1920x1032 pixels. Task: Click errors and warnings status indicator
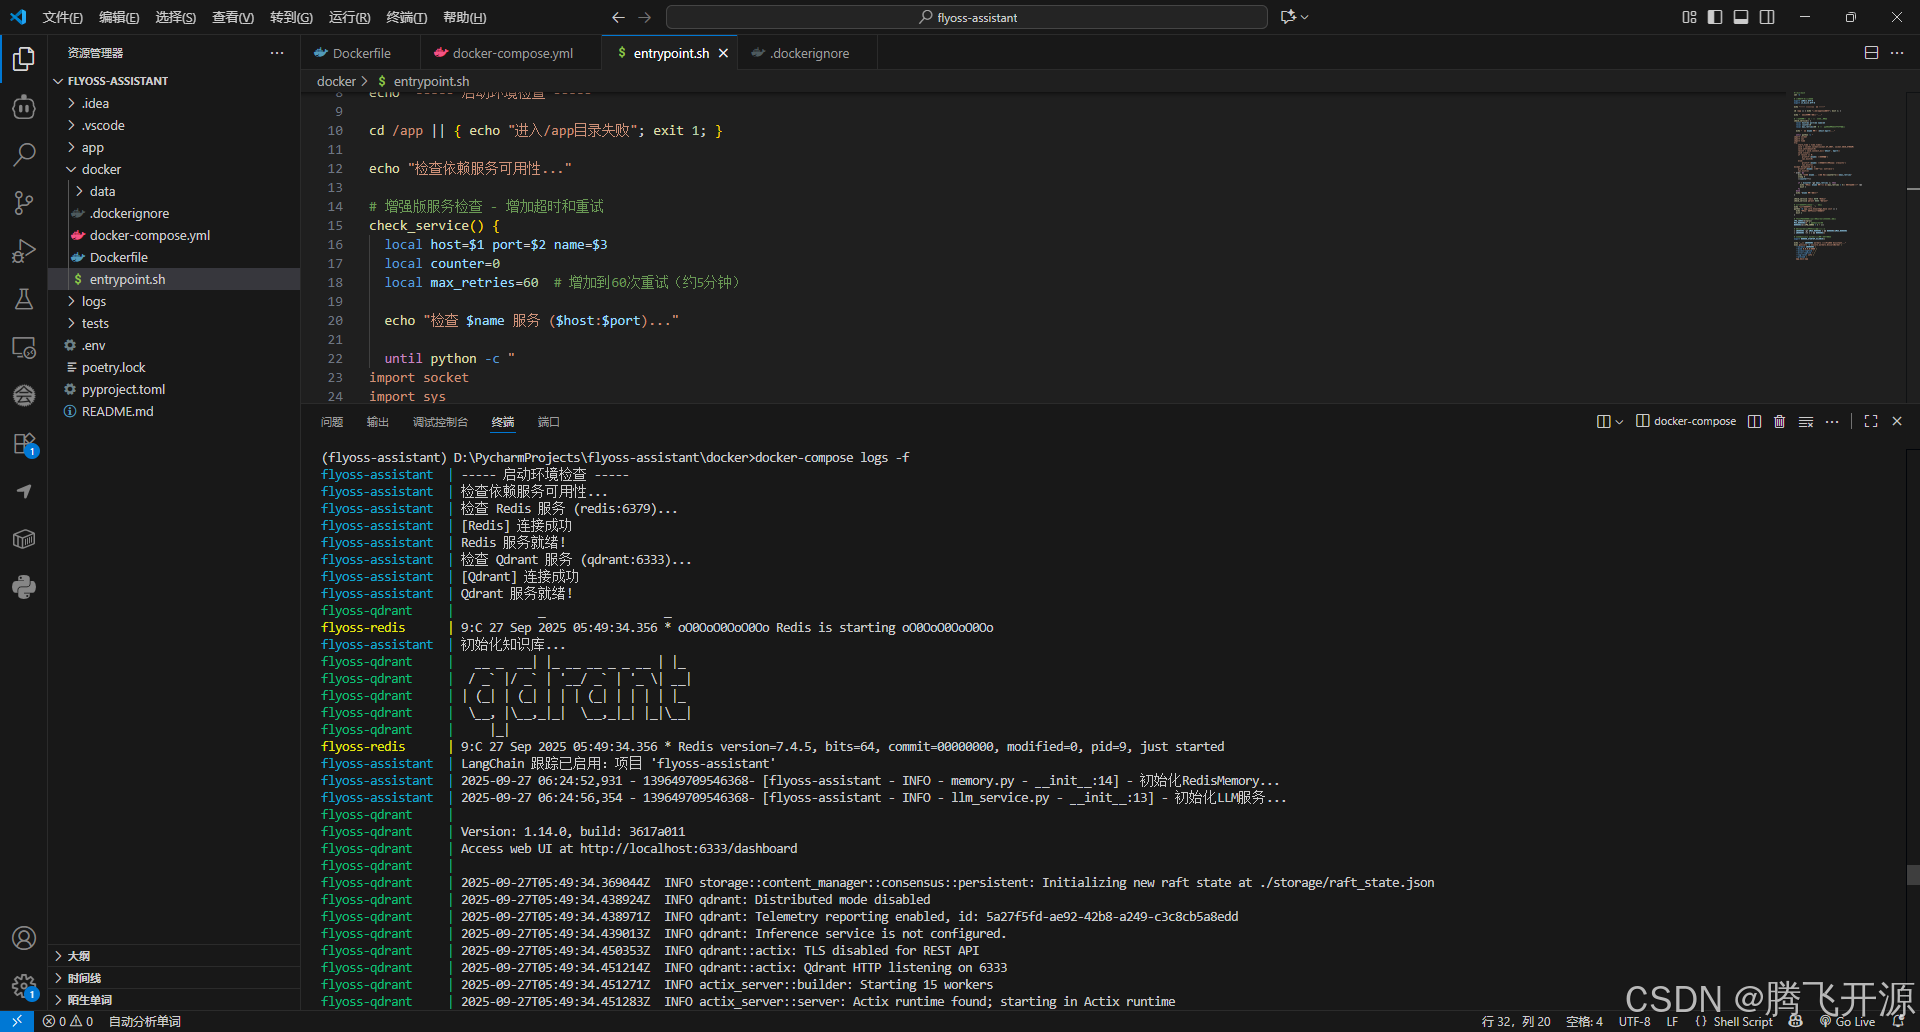coord(68,1021)
